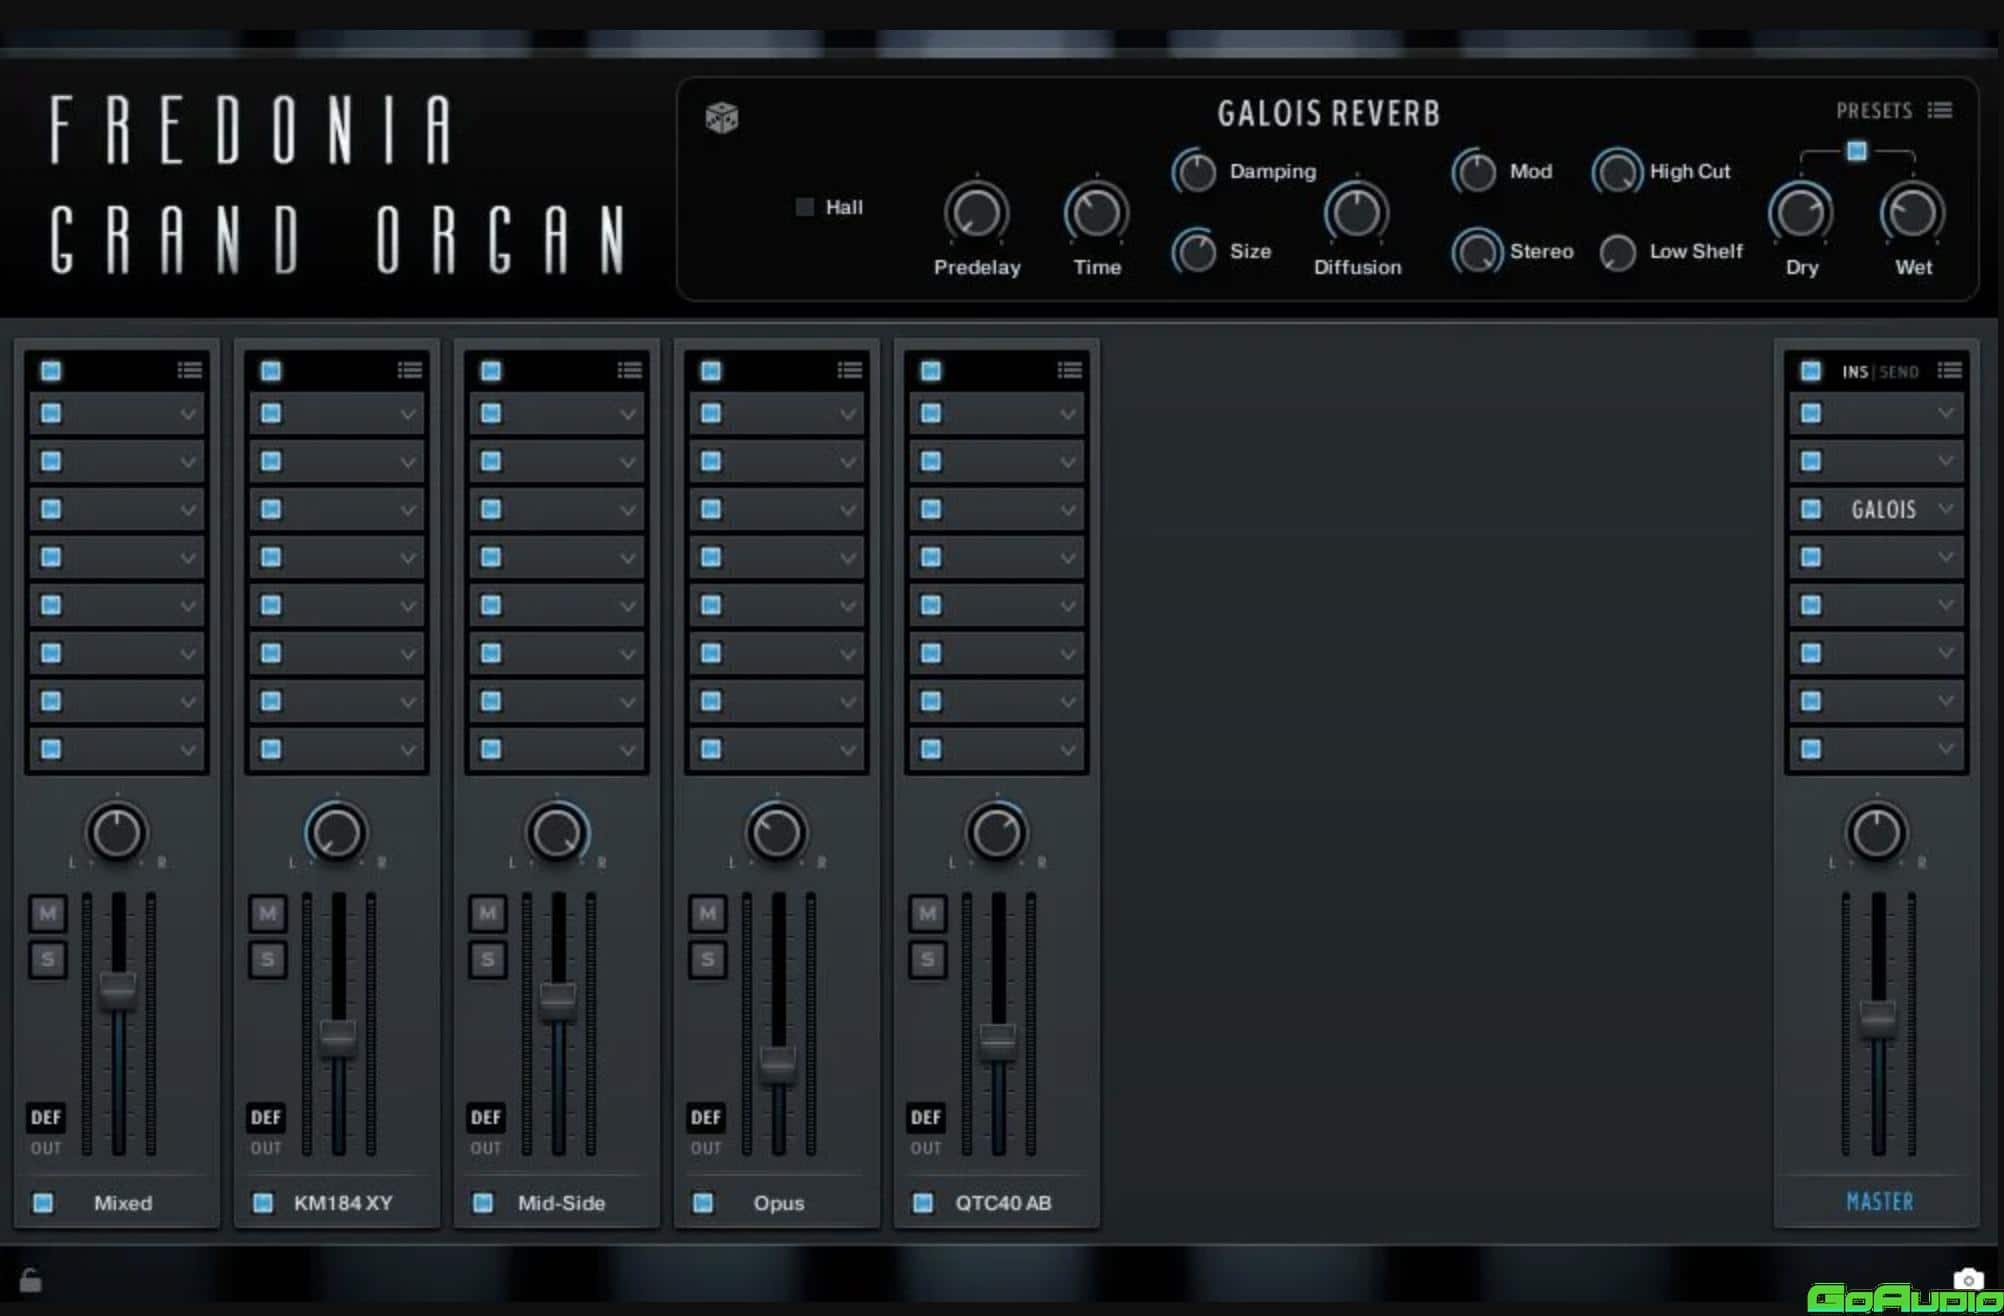
Task: Expand the first insert slot dropdown on QTC40 AB
Action: tap(1067, 414)
